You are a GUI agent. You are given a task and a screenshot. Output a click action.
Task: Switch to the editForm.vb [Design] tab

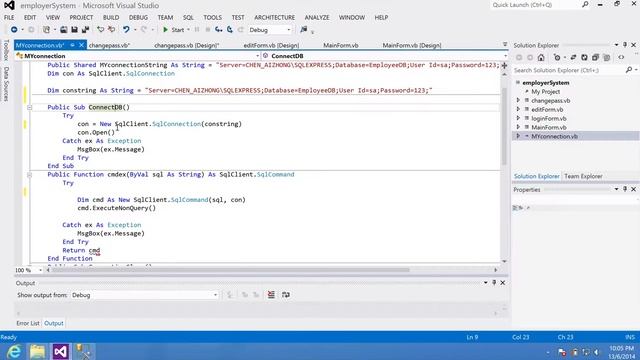click(x=271, y=45)
